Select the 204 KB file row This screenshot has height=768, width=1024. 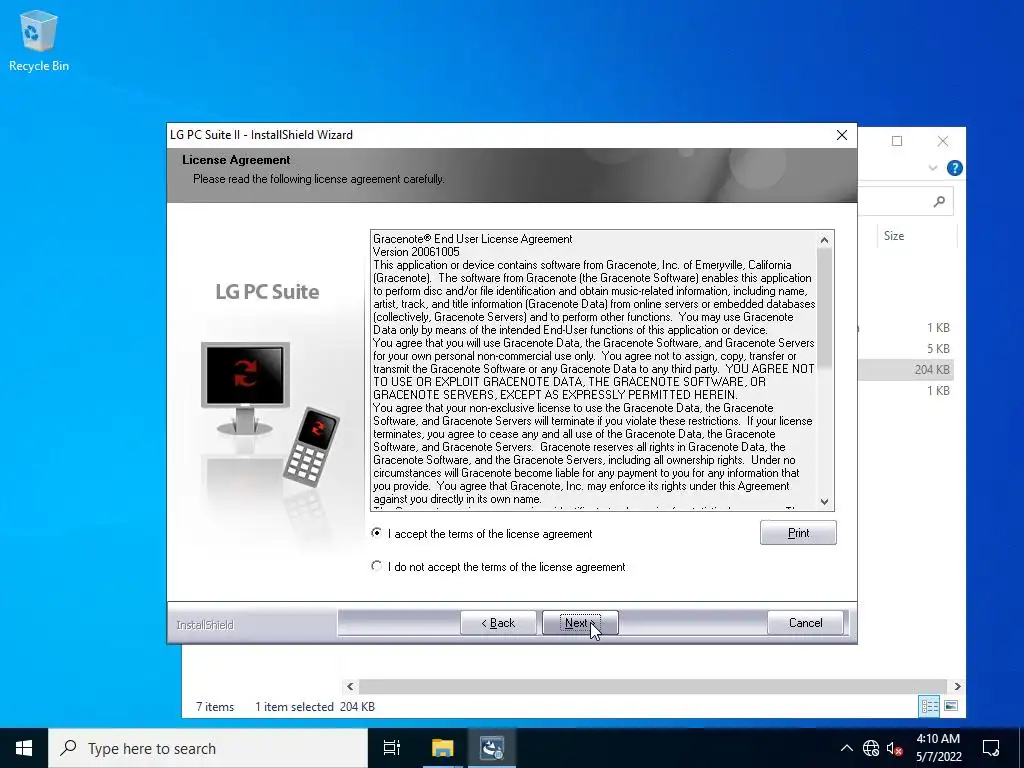tap(905, 370)
